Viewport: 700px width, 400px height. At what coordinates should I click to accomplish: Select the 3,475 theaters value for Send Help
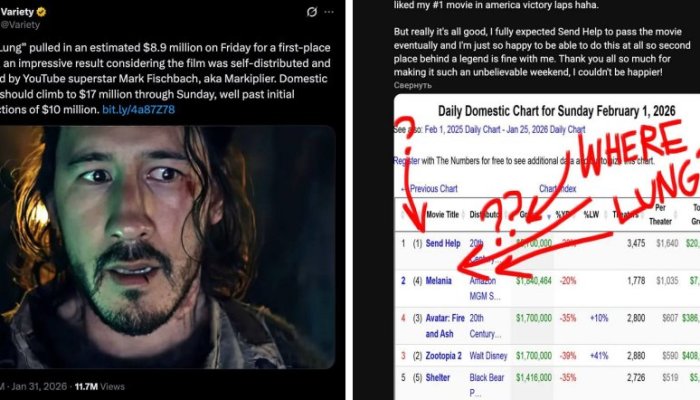(636, 243)
